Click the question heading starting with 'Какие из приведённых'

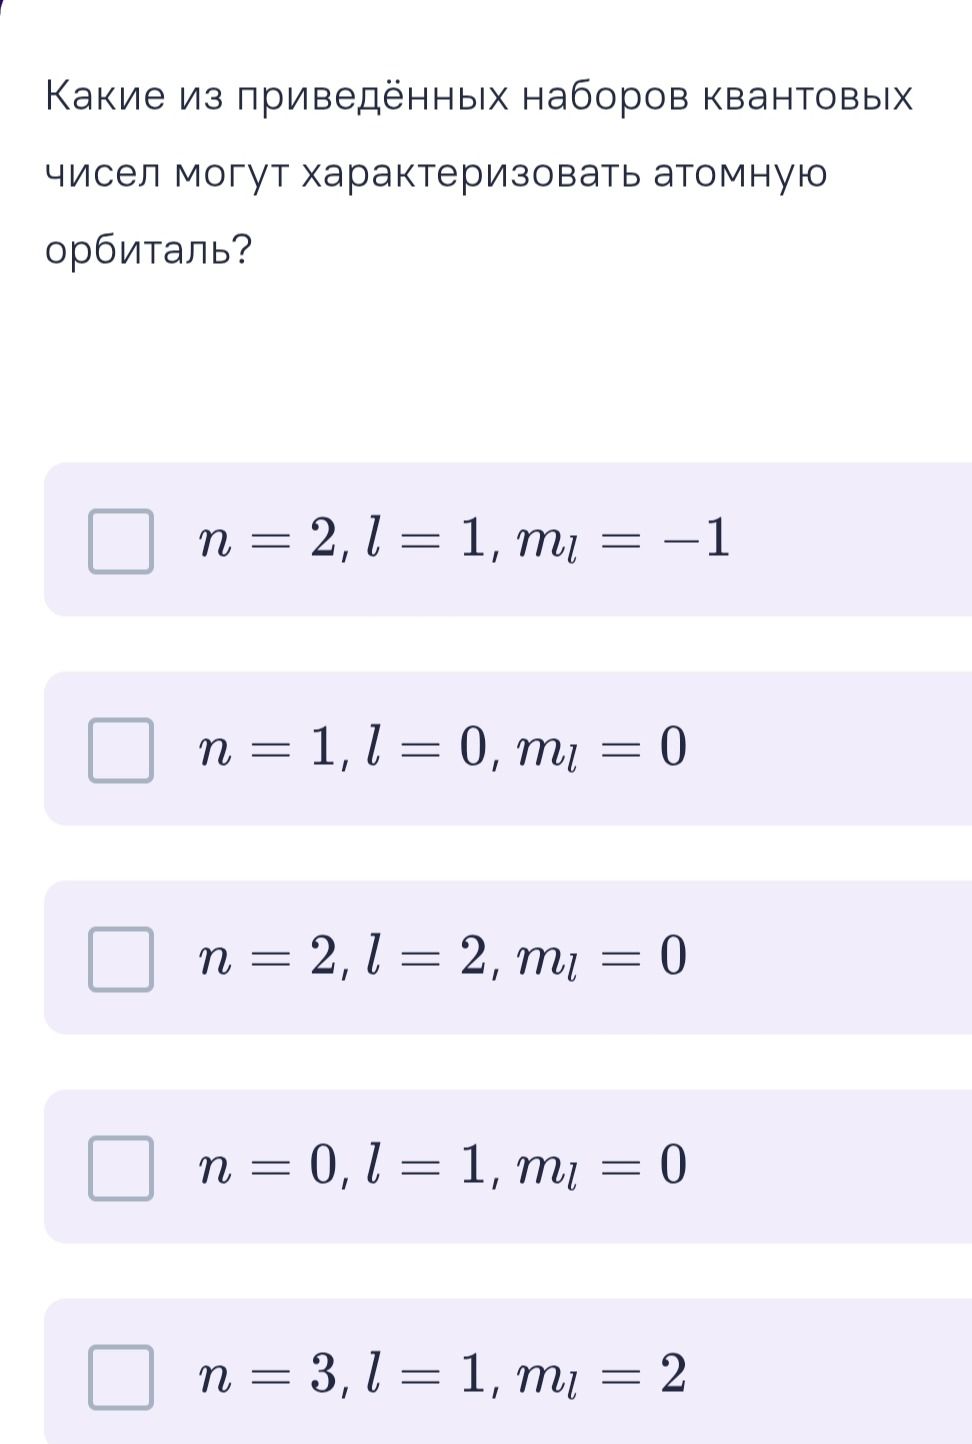tap(478, 98)
